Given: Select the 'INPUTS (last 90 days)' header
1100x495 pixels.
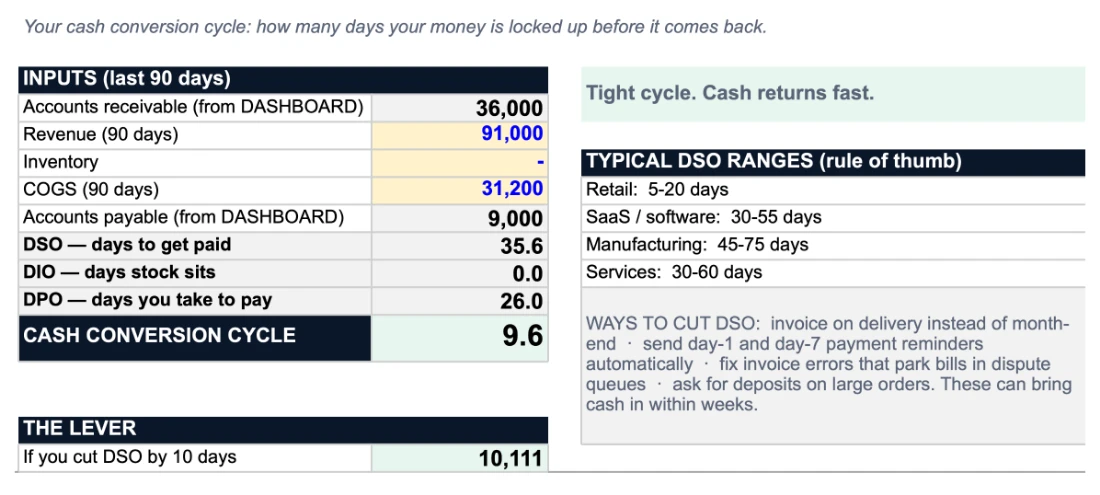Looking at the screenshot, I should pos(283,79).
